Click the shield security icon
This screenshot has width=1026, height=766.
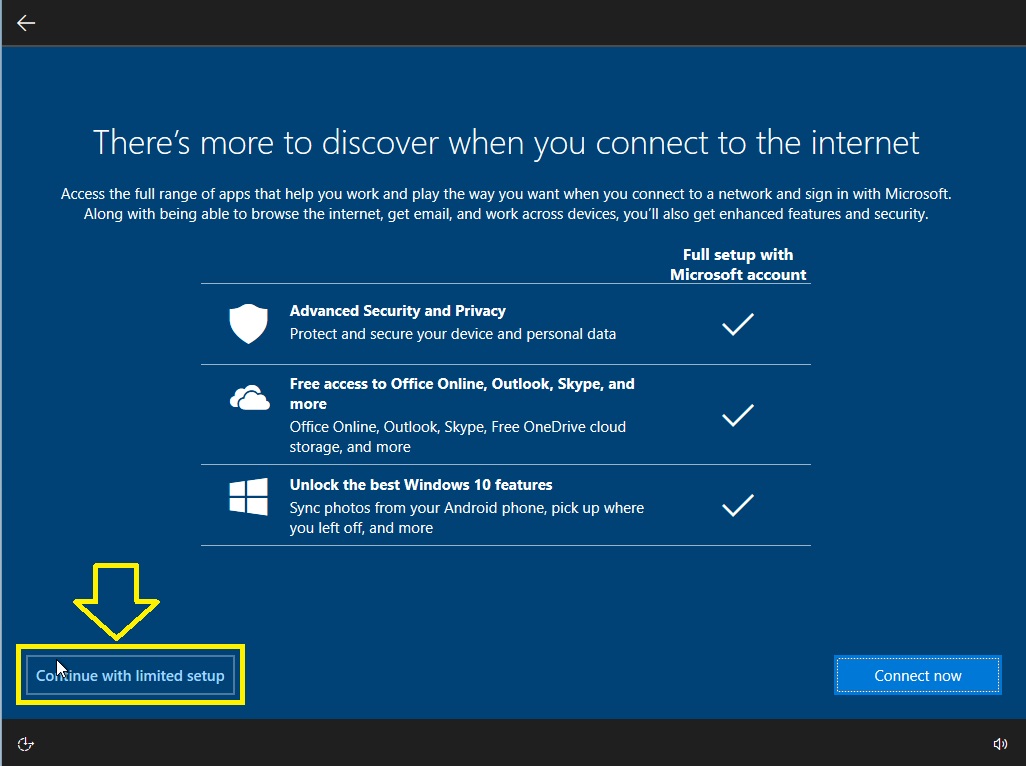point(248,323)
